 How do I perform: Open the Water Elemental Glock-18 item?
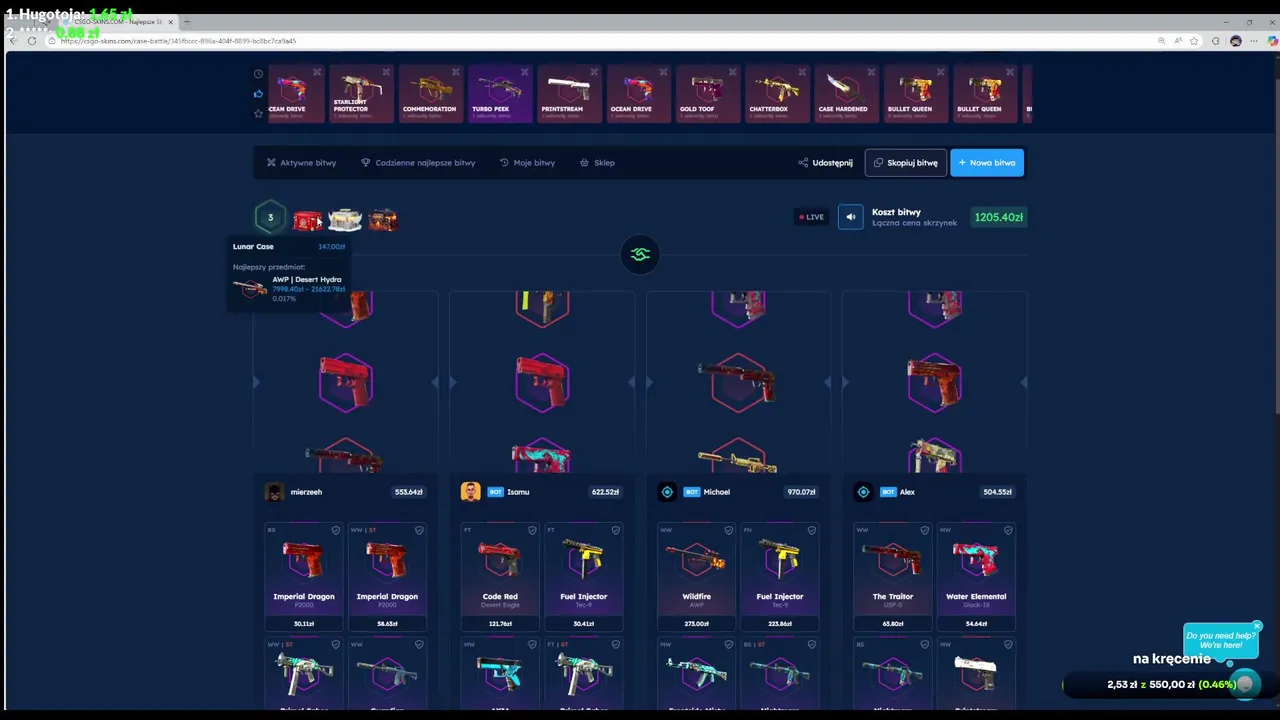coord(976,577)
